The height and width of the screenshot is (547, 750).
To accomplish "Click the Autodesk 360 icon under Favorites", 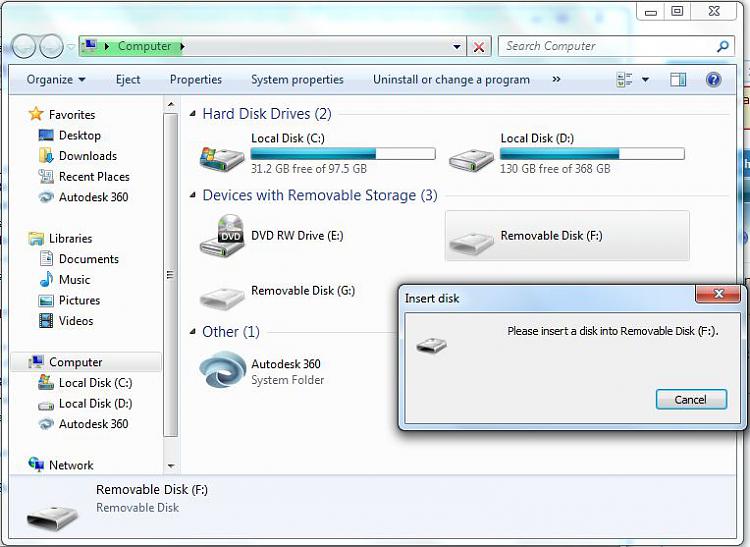I will point(46,197).
